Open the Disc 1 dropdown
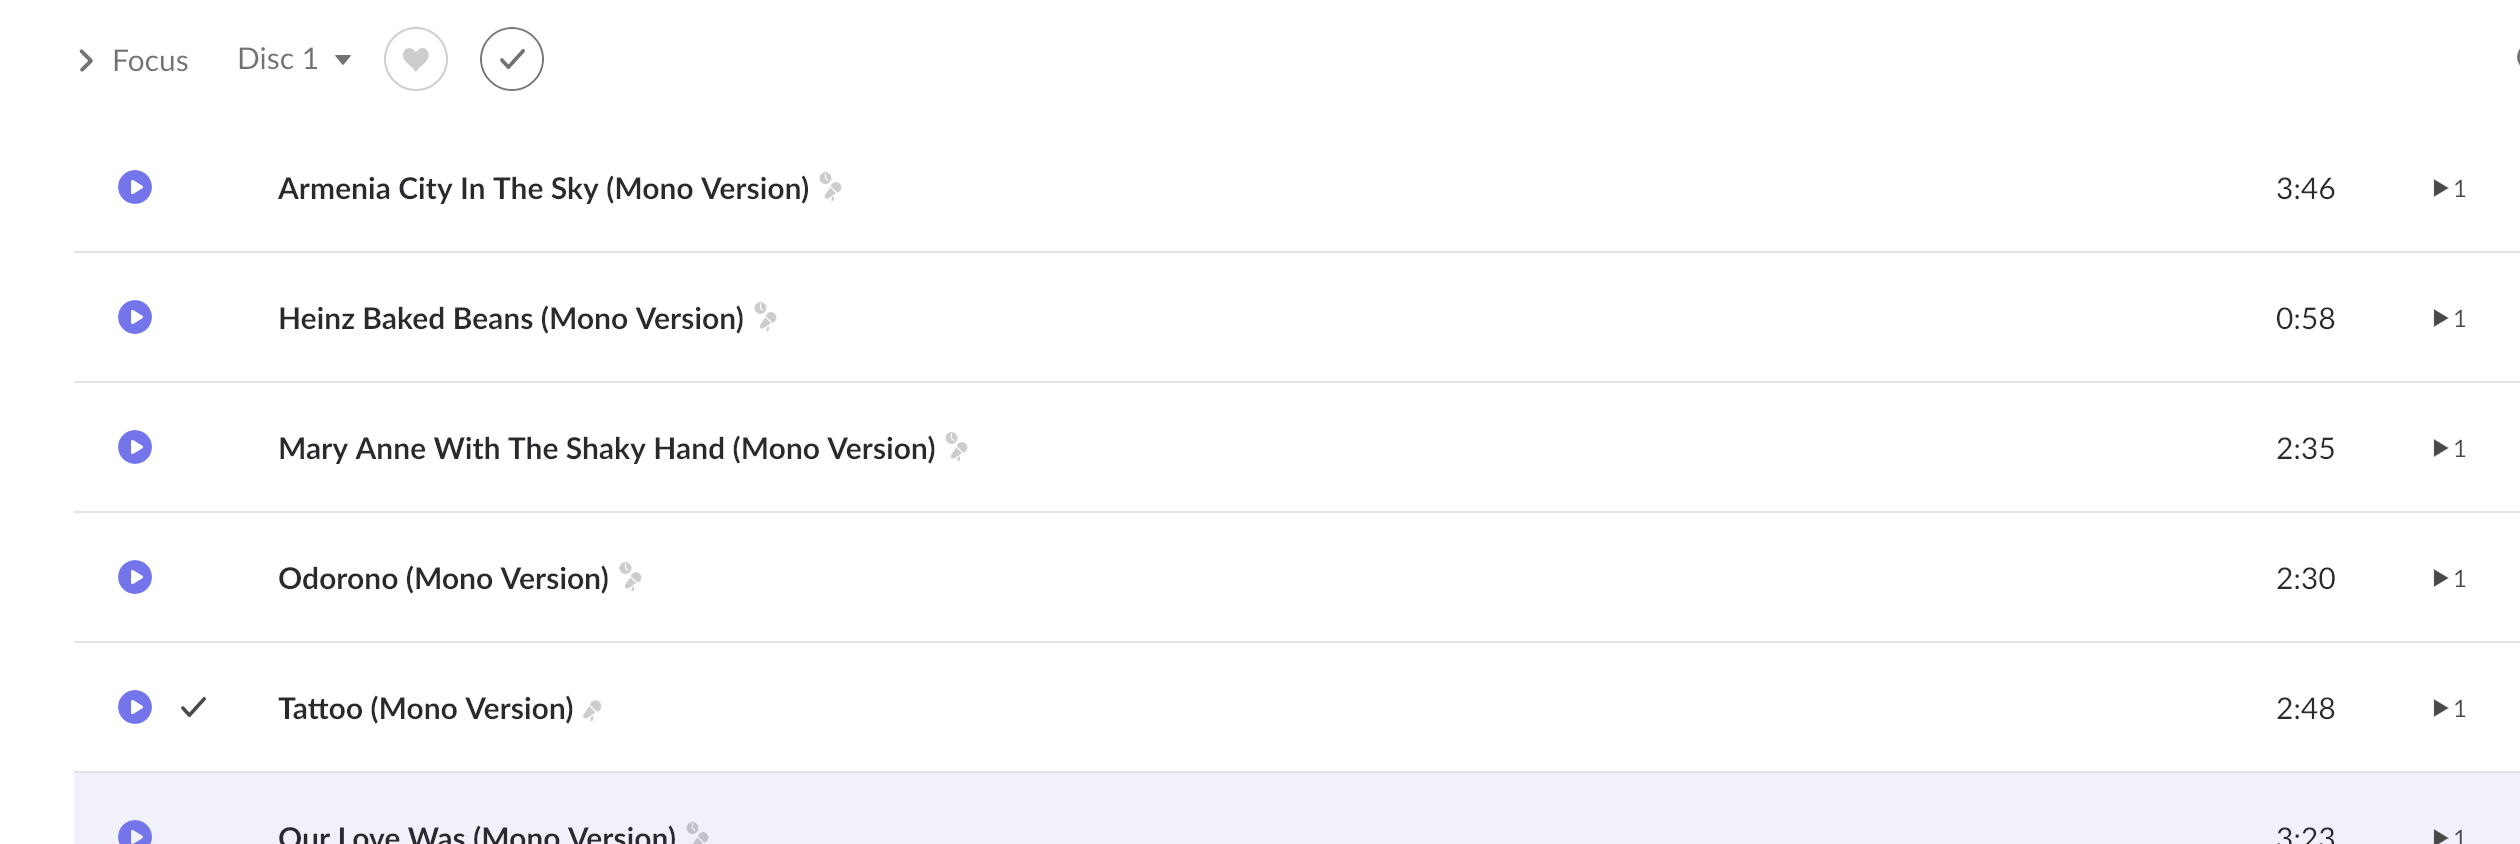The height and width of the screenshot is (844, 2520). coord(294,59)
